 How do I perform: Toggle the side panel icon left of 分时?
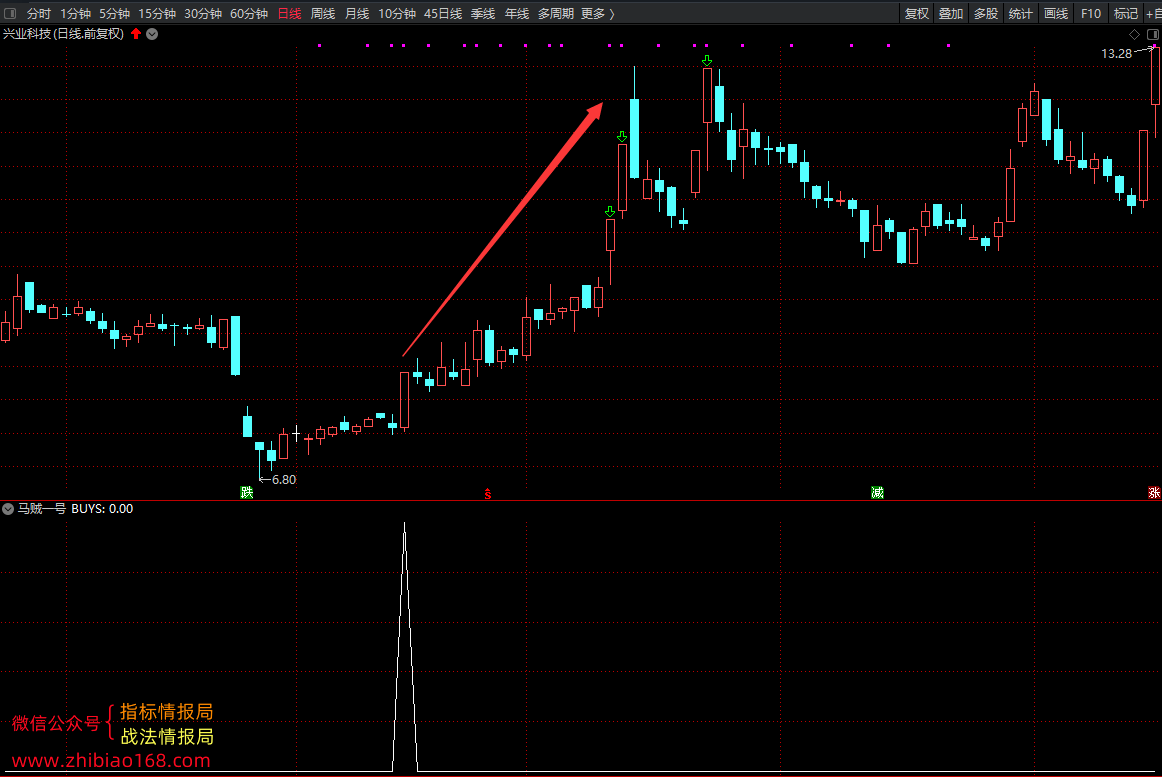[10, 13]
